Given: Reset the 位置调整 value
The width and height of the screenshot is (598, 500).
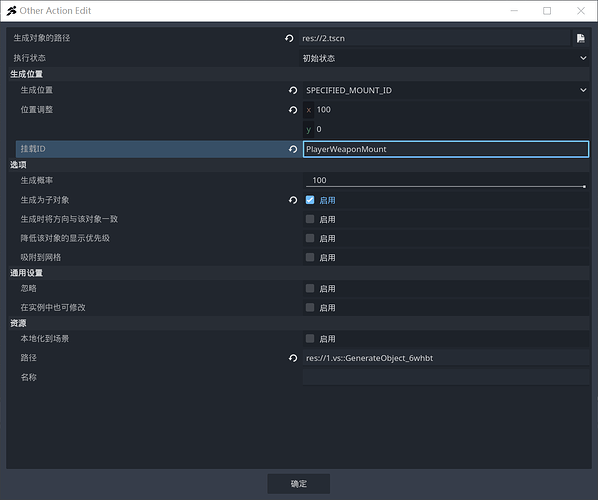Looking at the screenshot, I should tap(293, 110).
